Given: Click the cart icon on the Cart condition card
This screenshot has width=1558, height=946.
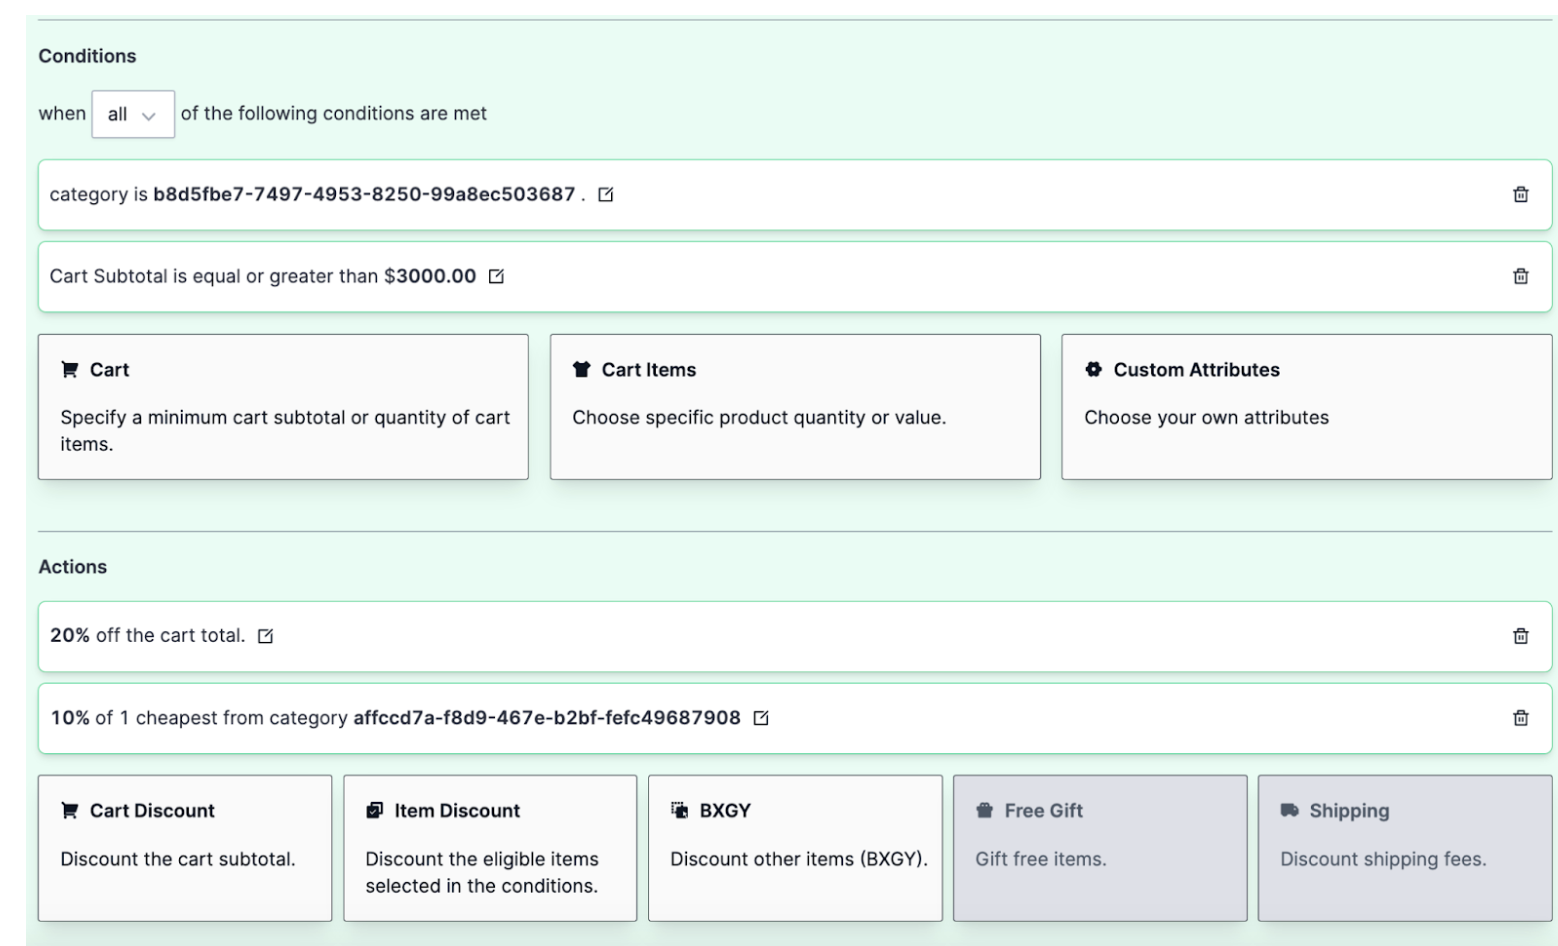Looking at the screenshot, I should [x=68, y=369].
